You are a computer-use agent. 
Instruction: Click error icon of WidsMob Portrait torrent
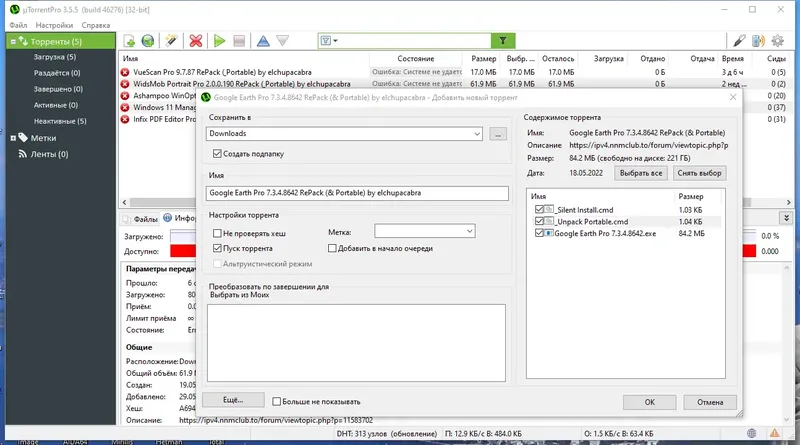pyautogui.click(x=125, y=84)
